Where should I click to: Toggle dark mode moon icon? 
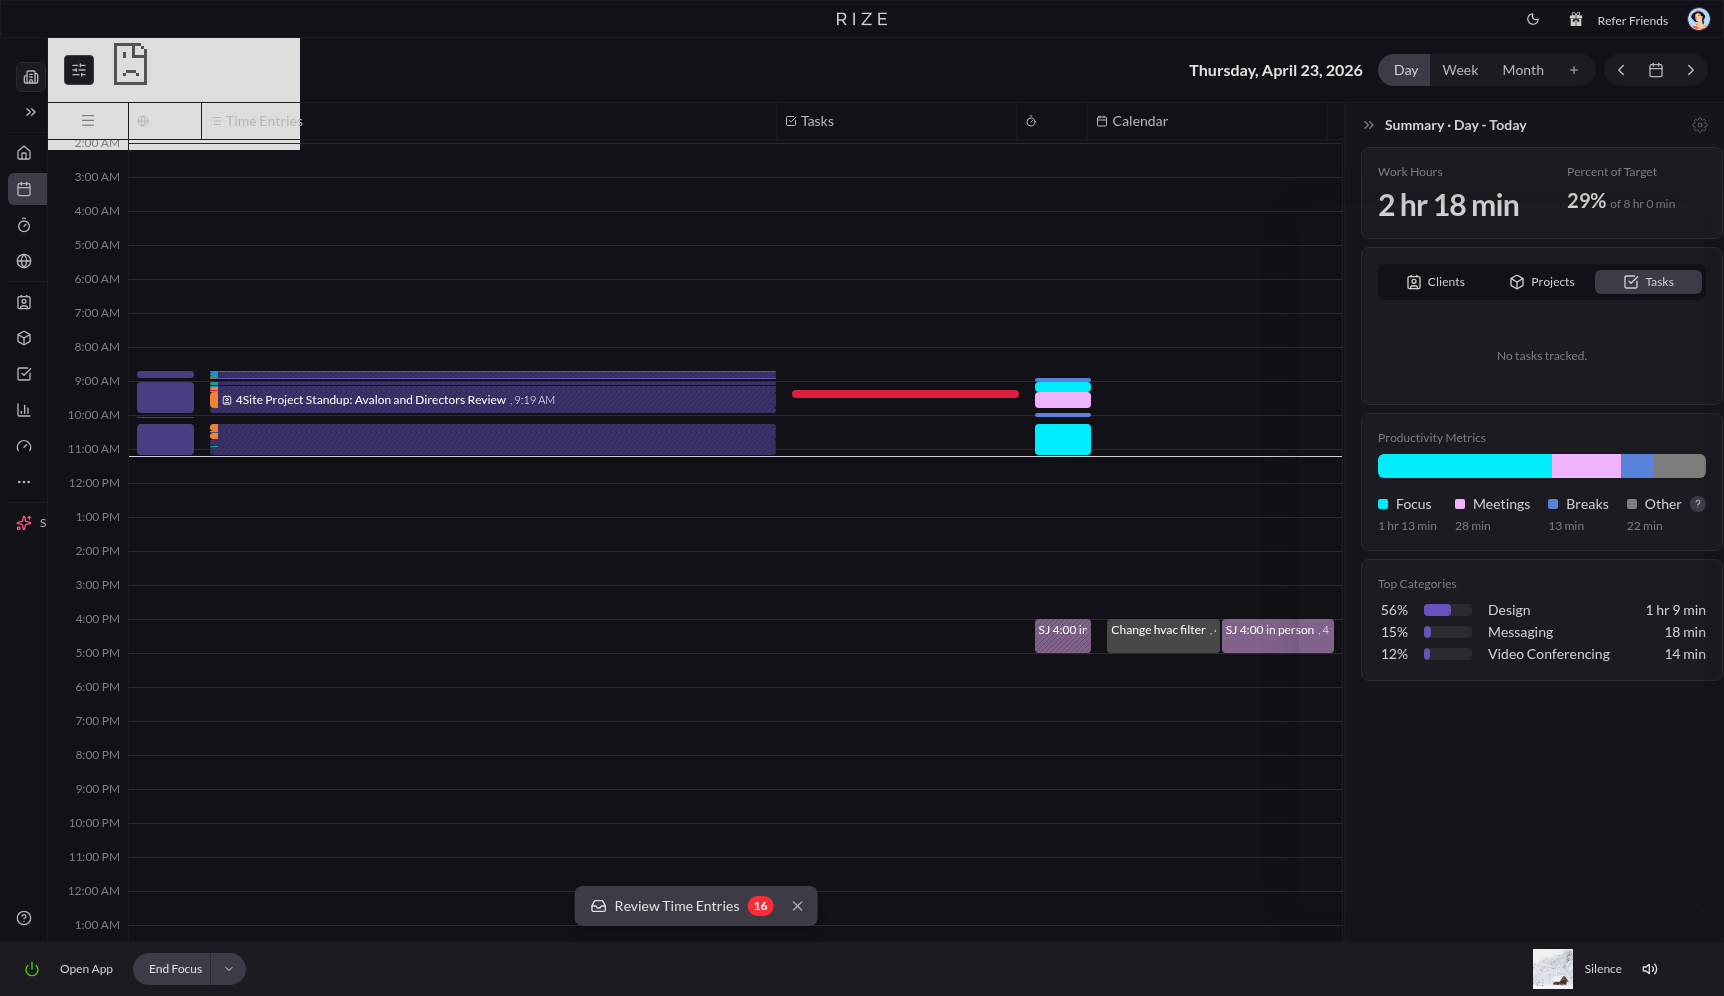1532,20
